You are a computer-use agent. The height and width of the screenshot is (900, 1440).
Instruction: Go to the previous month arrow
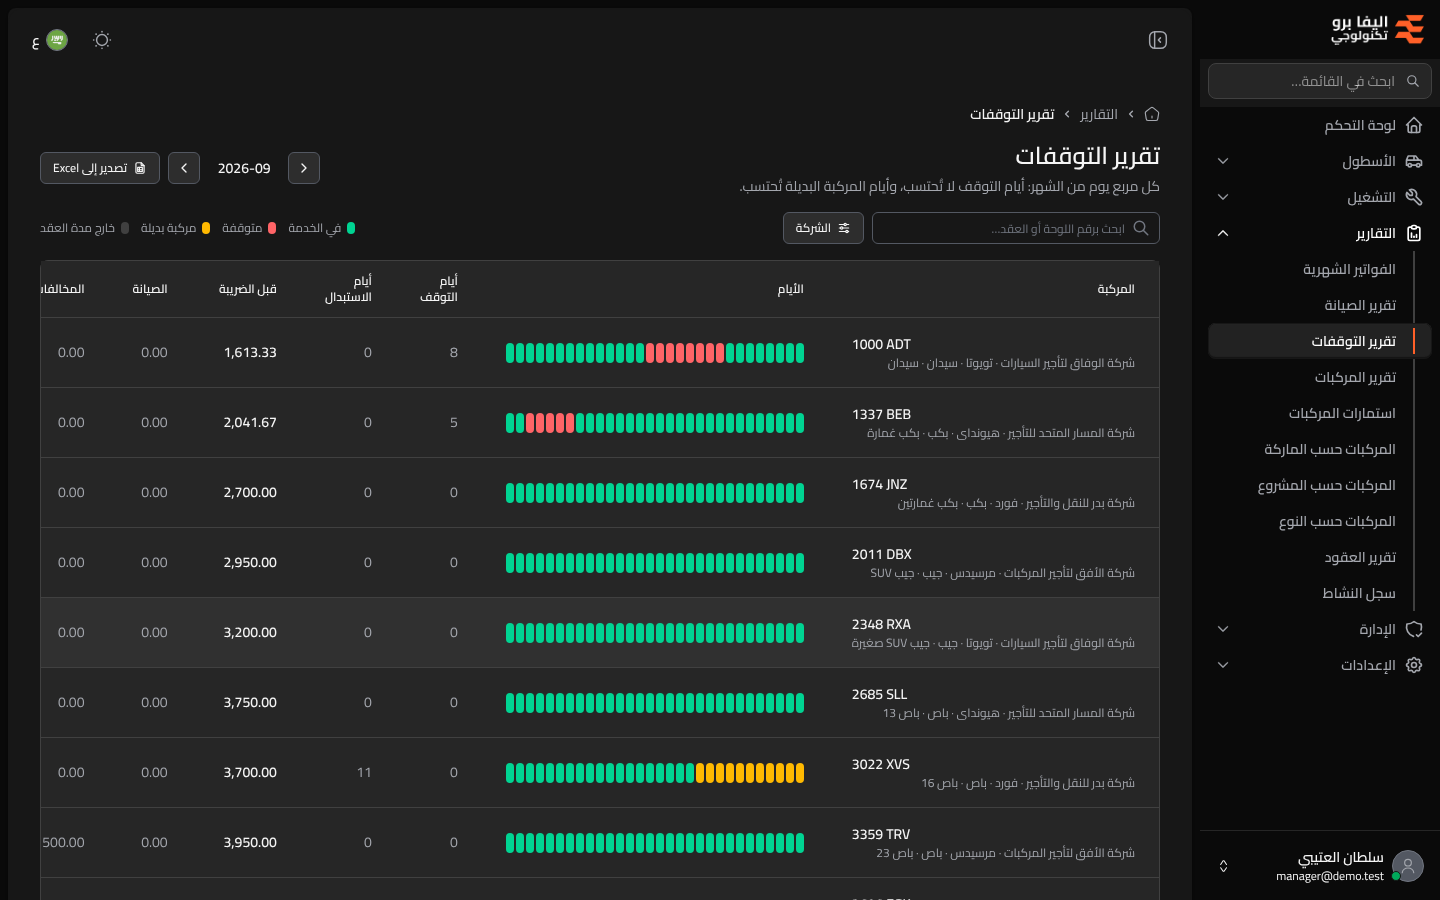(304, 168)
